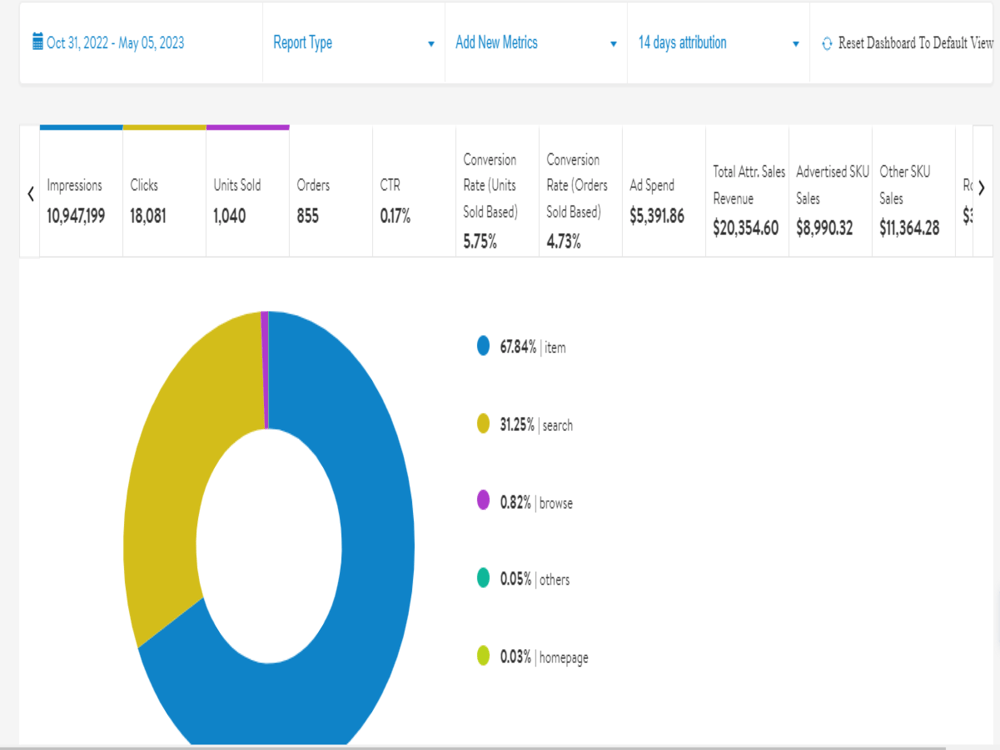Open the 14 days attribution dropdown
Viewport: 1000px width, 750px height.
719,43
